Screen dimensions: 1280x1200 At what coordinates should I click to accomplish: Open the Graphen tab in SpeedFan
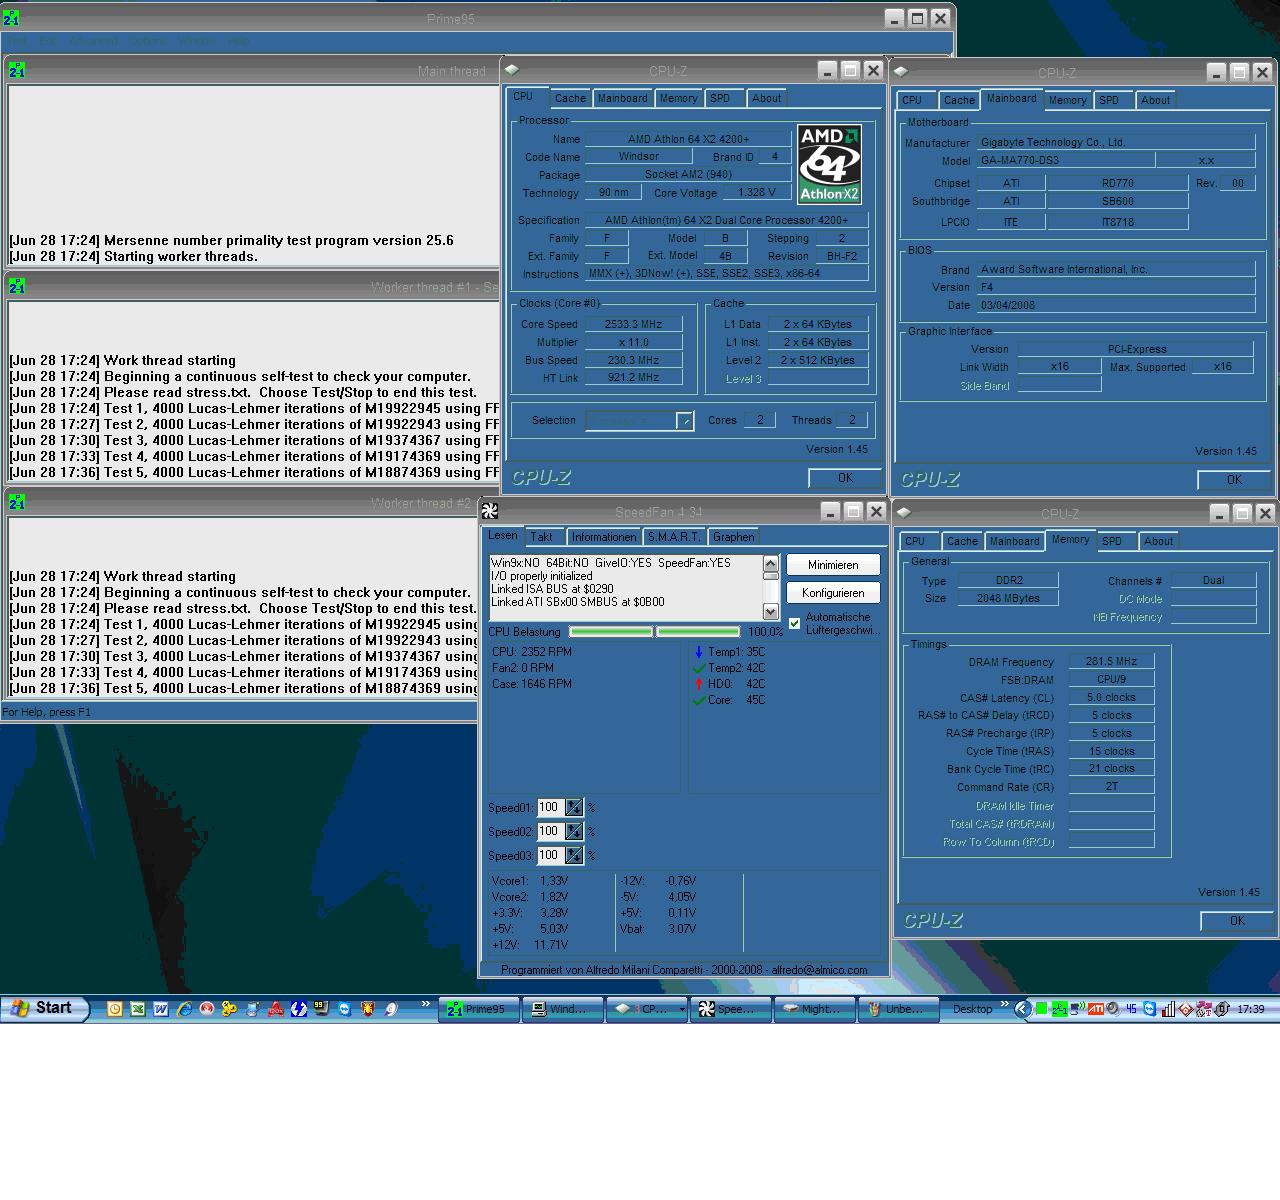point(734,537)
